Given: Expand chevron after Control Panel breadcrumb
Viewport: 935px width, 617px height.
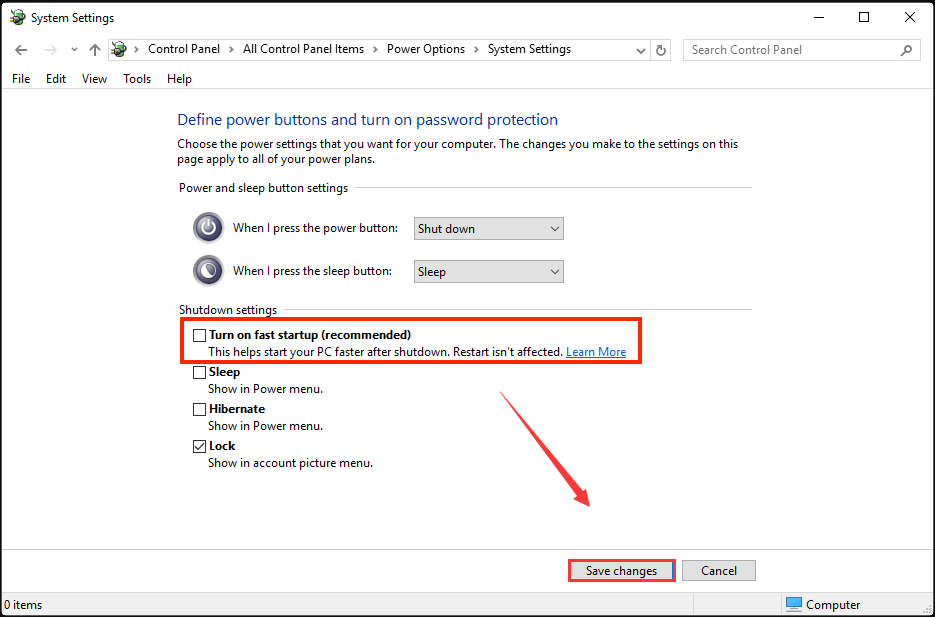Looking at the screenshot, I should tap(231, 49).
